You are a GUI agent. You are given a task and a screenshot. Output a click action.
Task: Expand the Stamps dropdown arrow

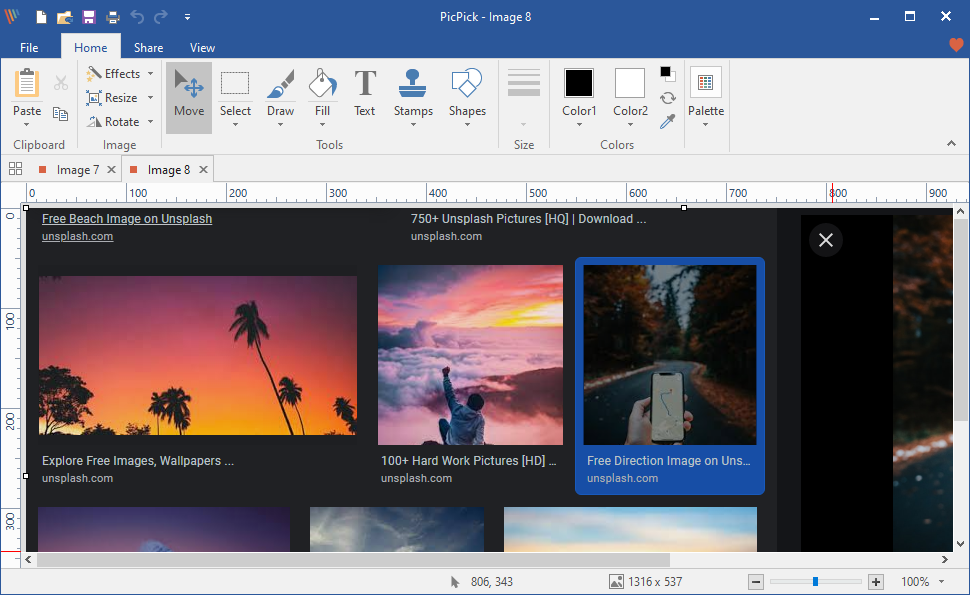(413, 125)
